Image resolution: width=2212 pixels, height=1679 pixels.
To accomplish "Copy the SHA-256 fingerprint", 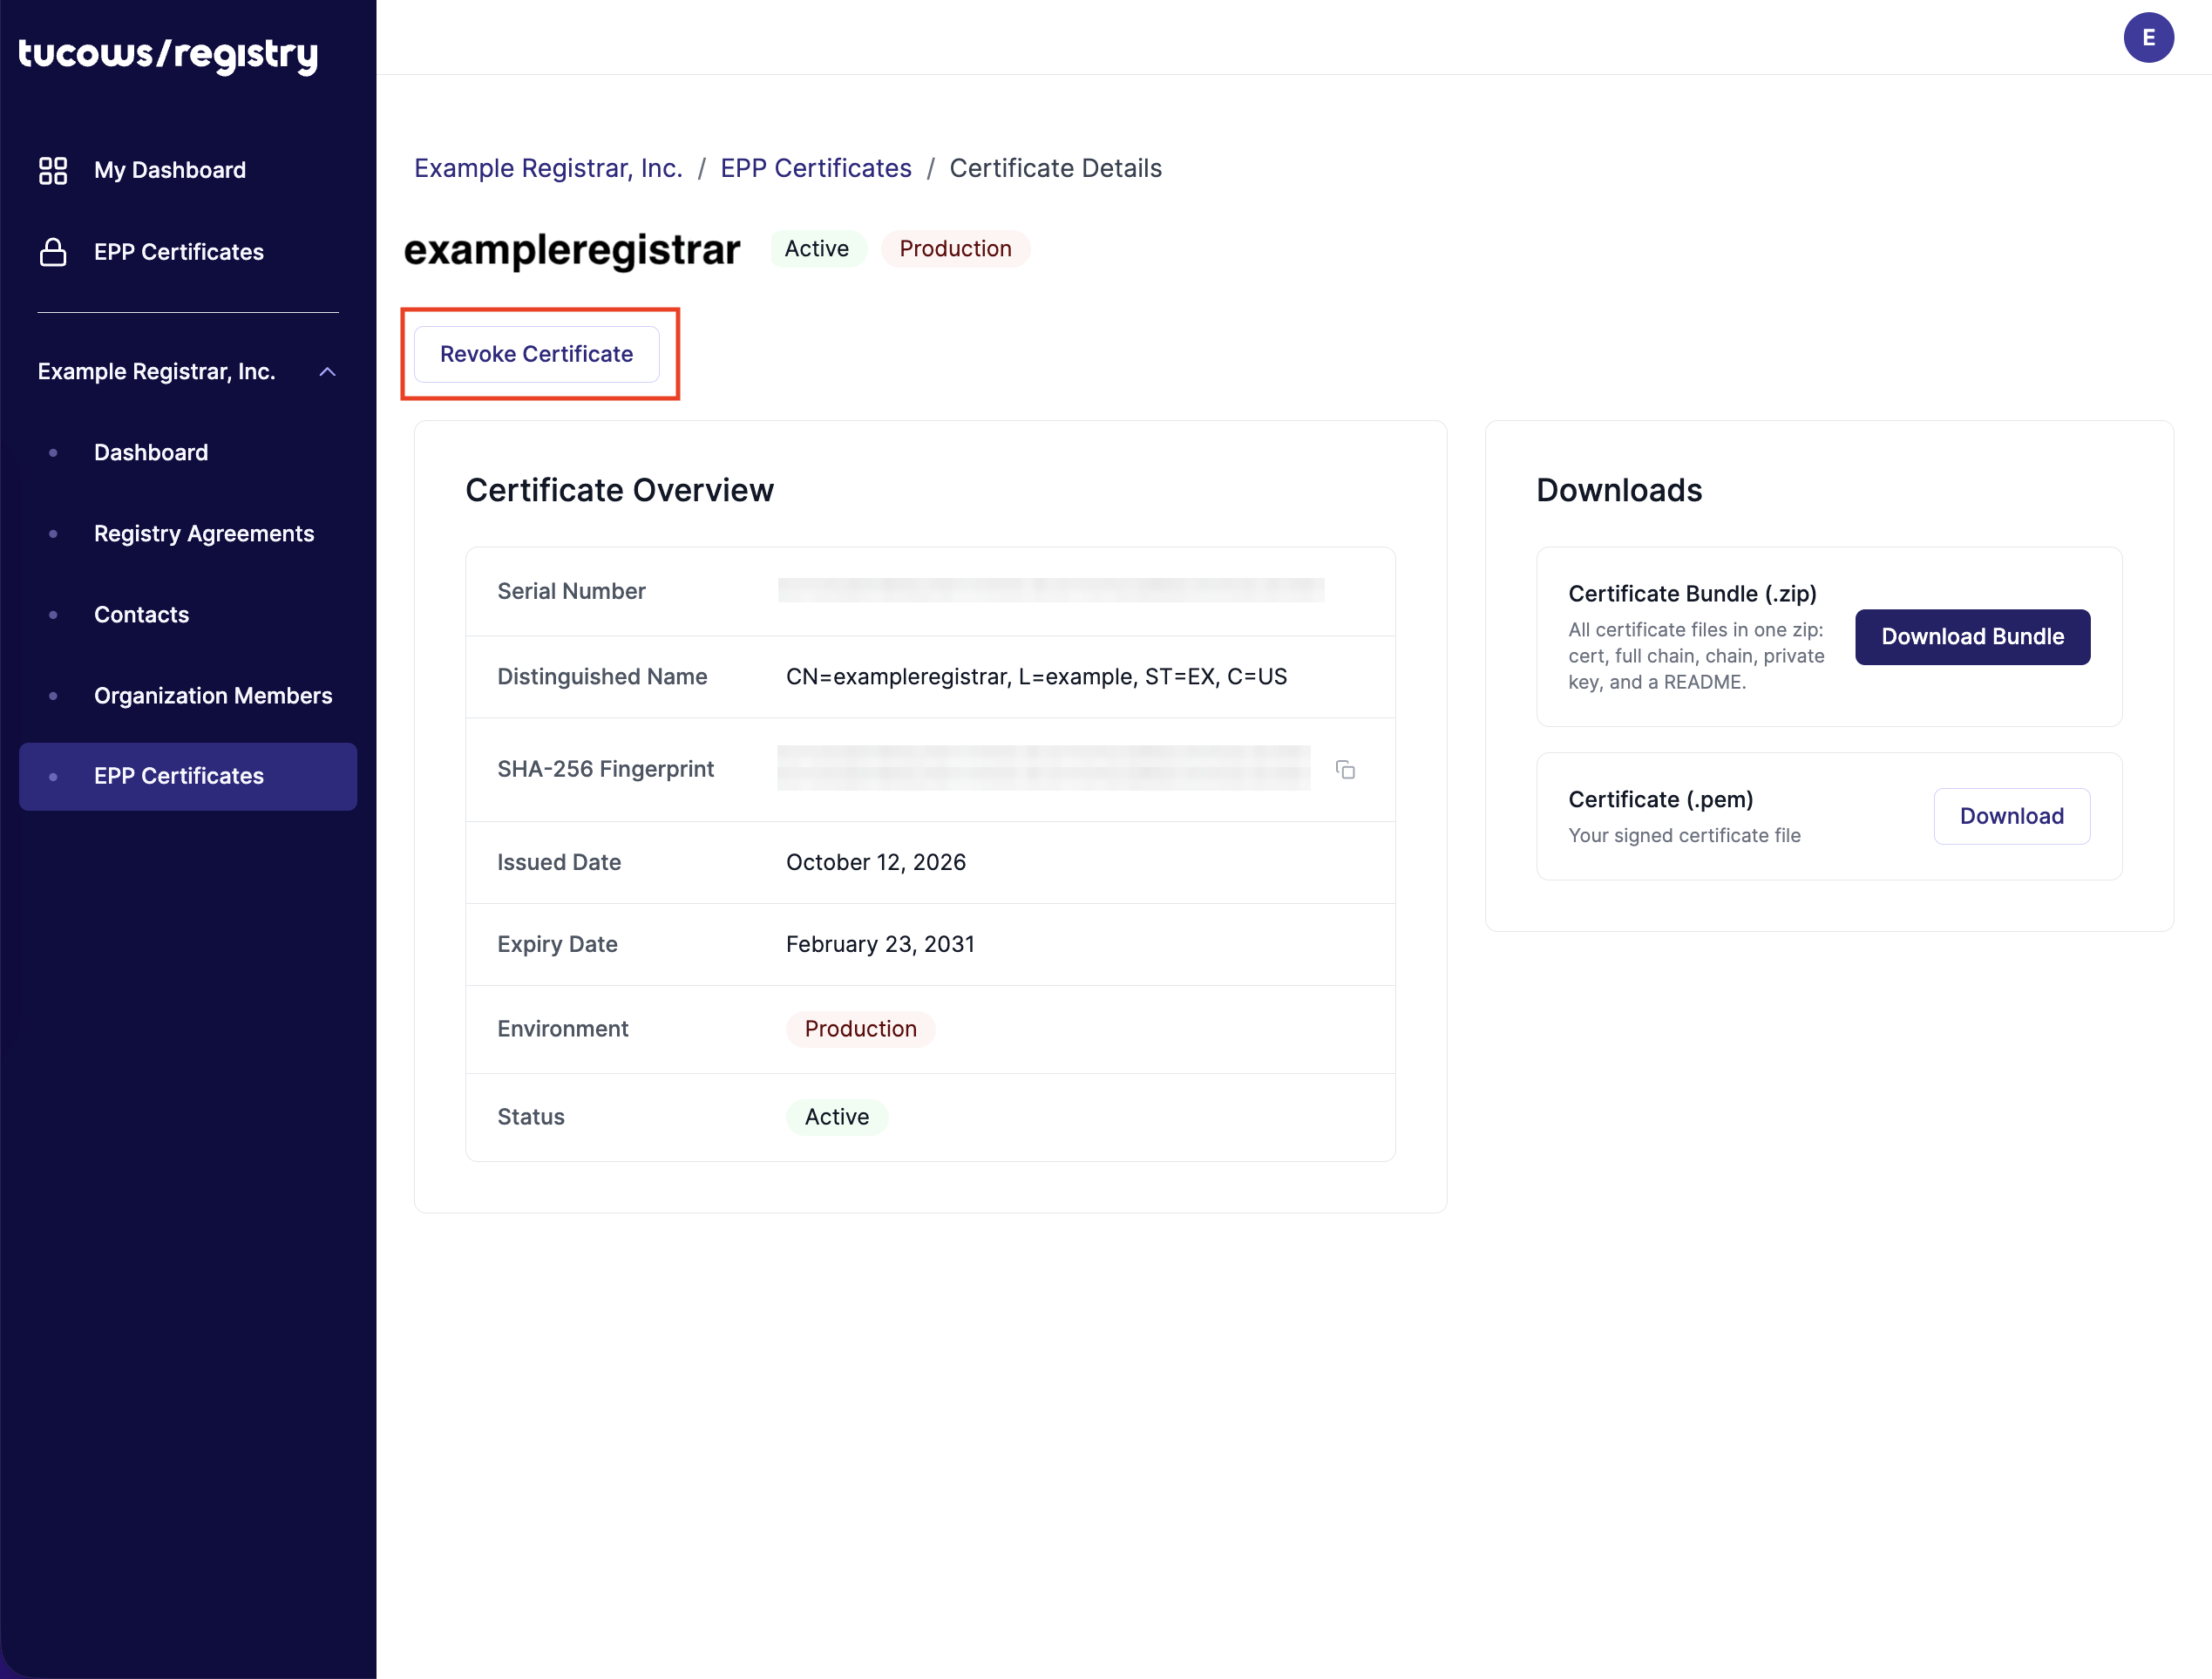I will point(1345,769).
